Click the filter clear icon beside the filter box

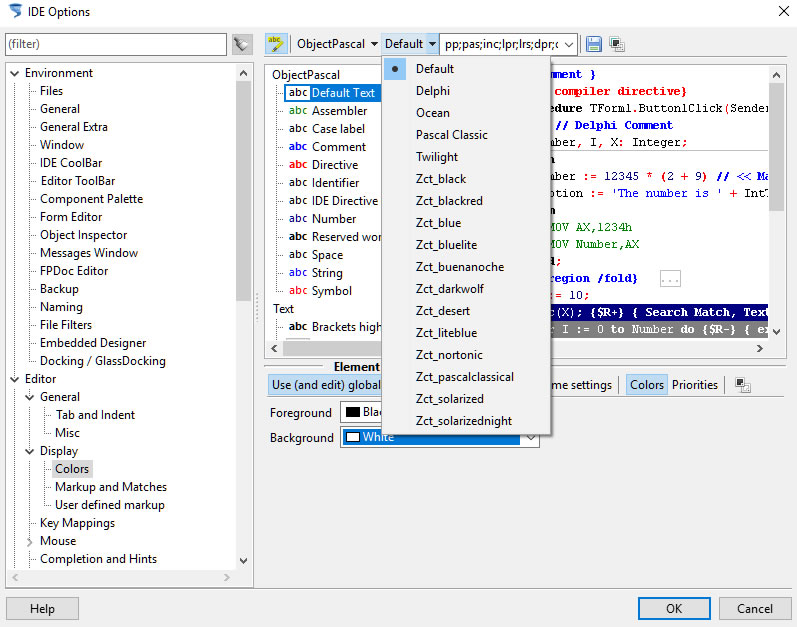tap(242, 44)
